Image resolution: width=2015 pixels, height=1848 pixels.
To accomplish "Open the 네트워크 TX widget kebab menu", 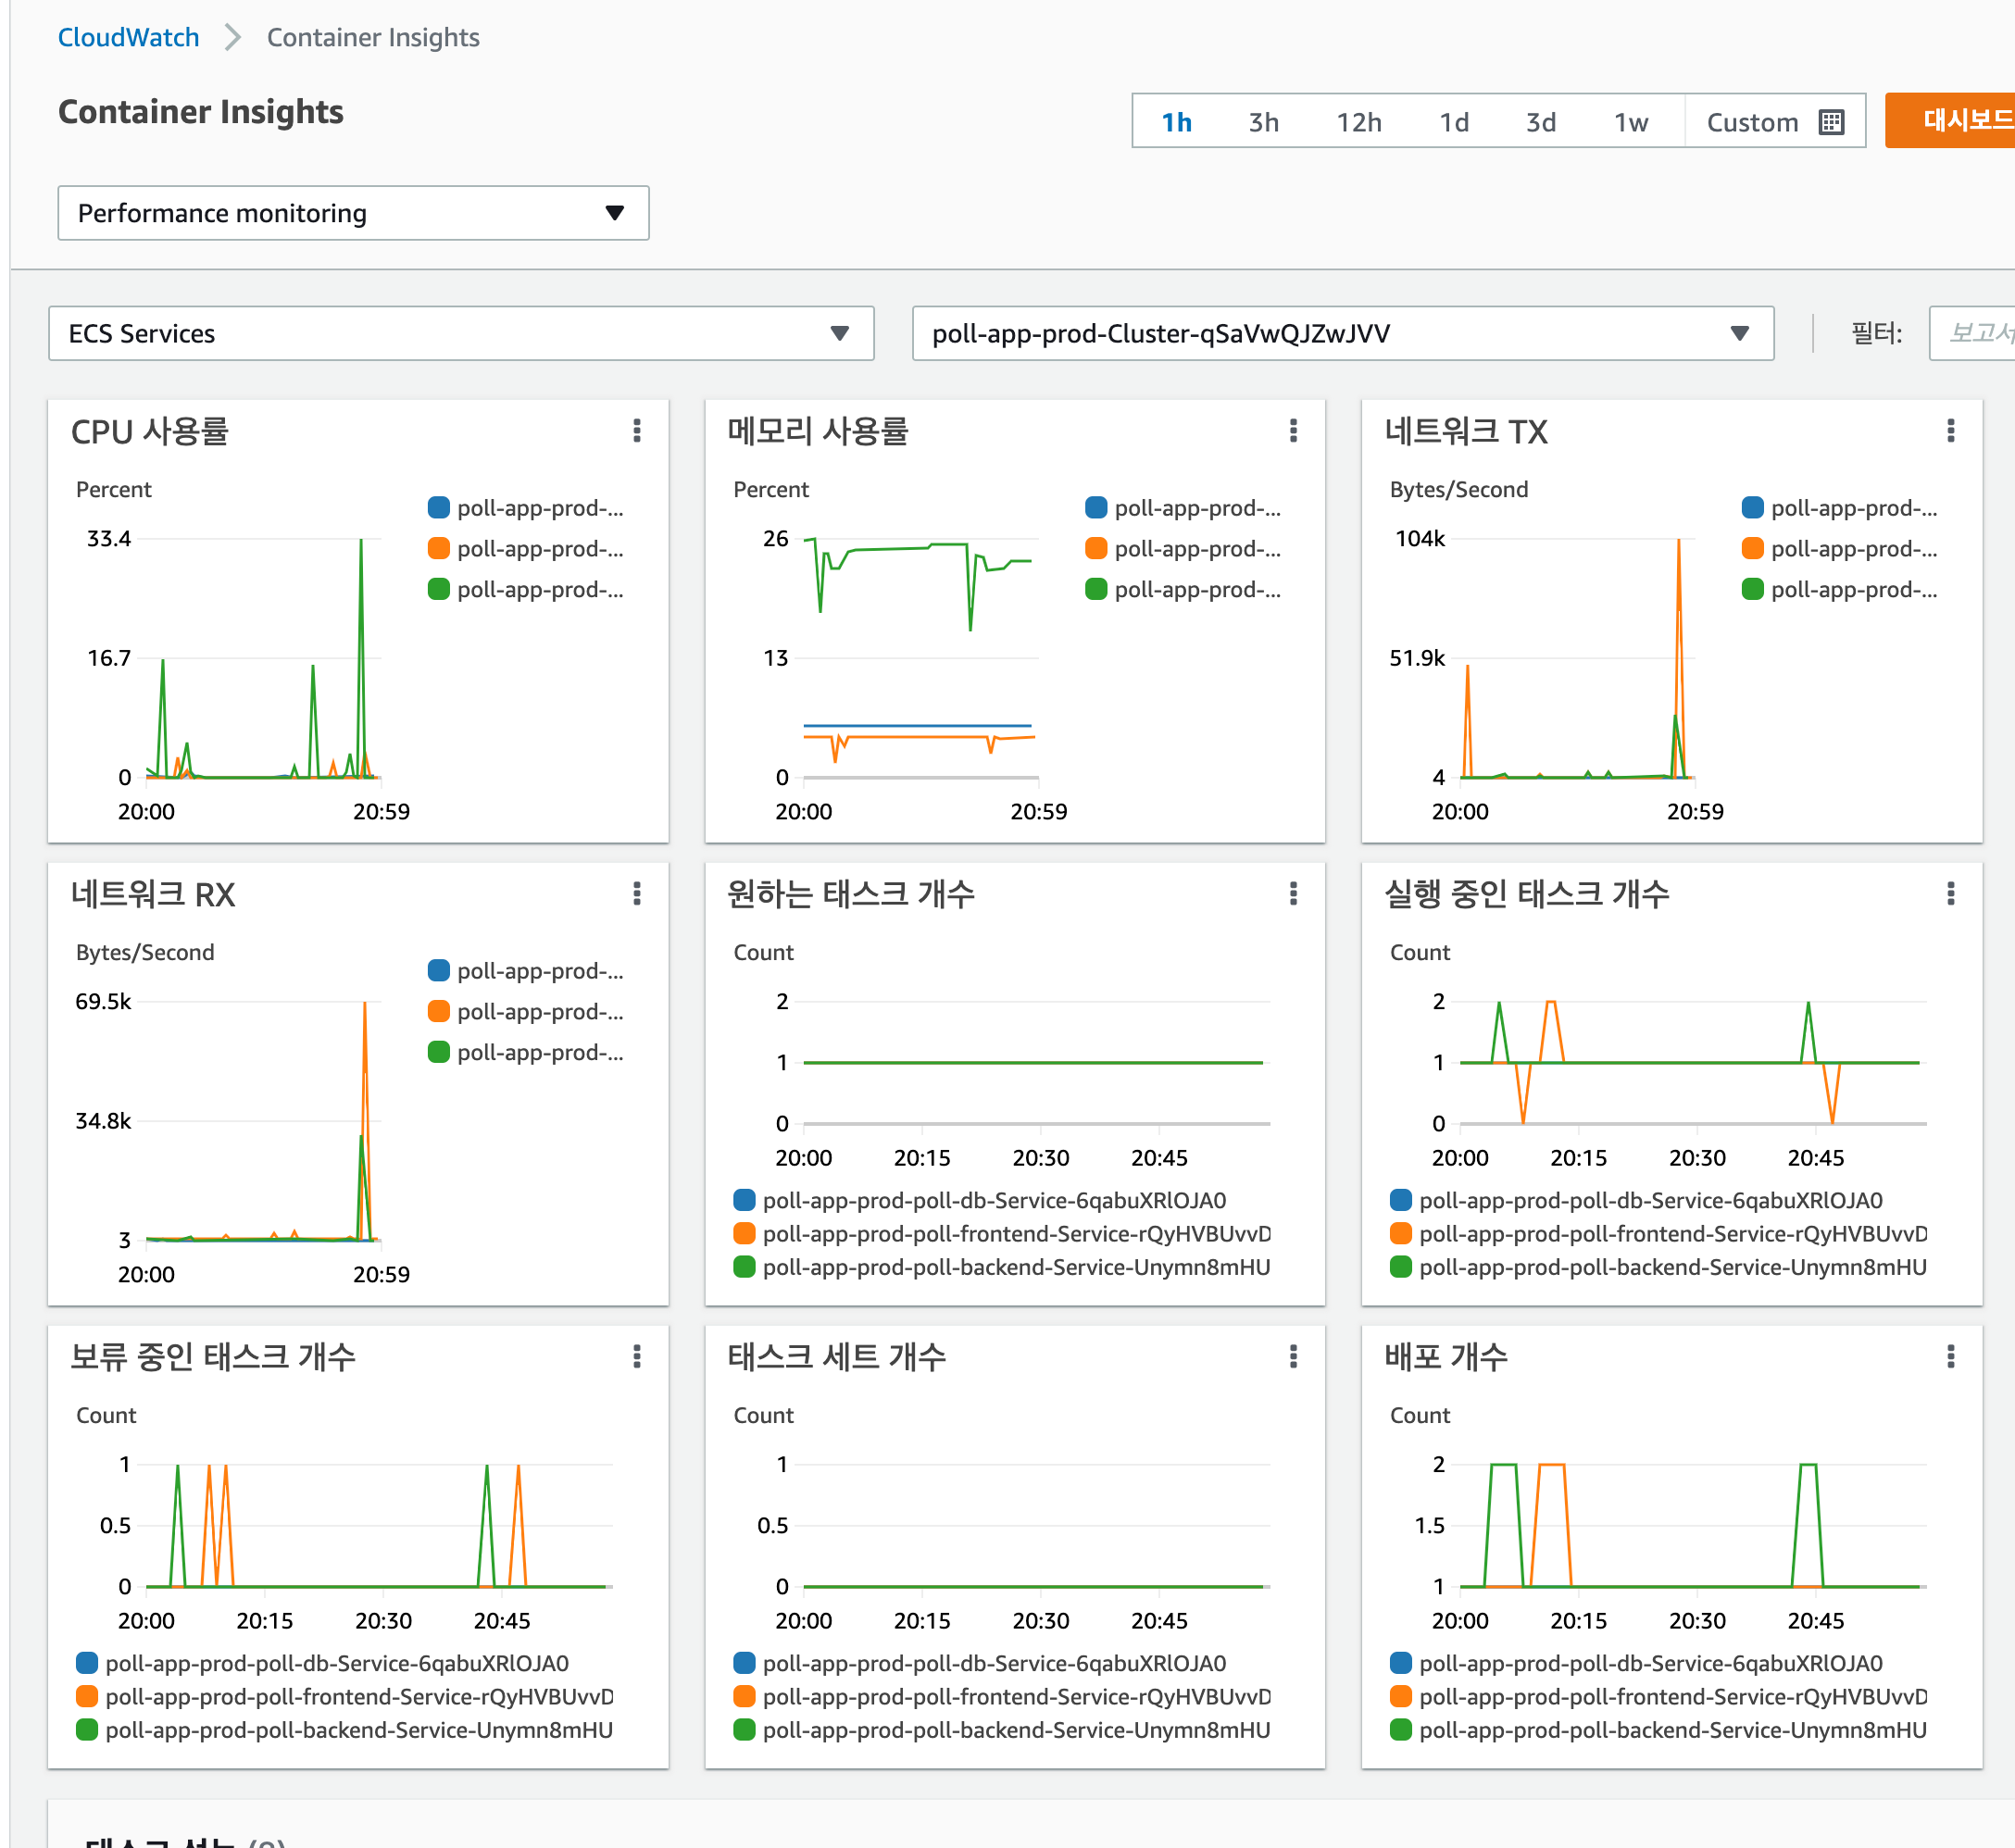I will [x=1950, y=431].
